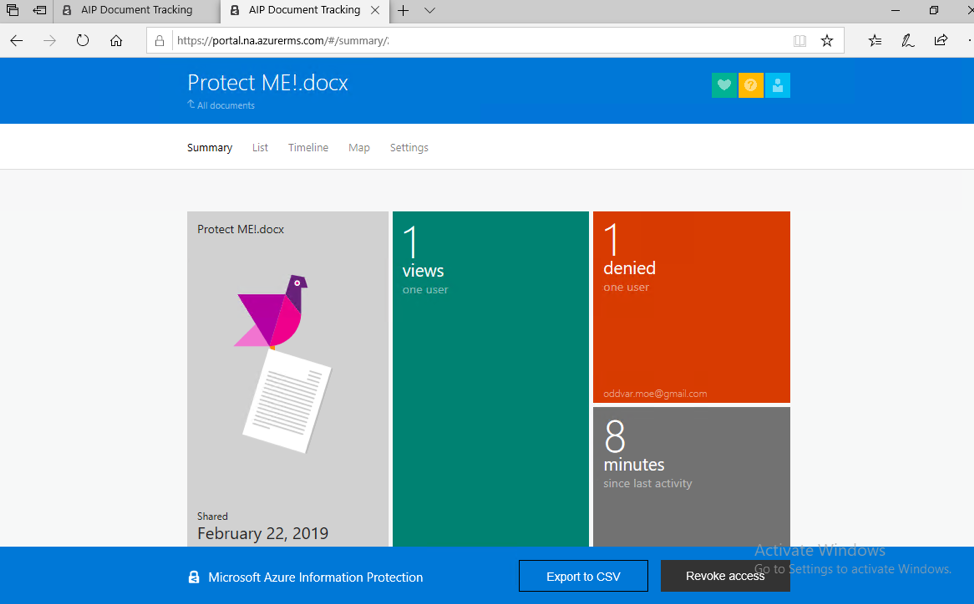Click the Protect ME!.docx tile caption
Viewport: 974px width, 604px height.
[240, 229]
